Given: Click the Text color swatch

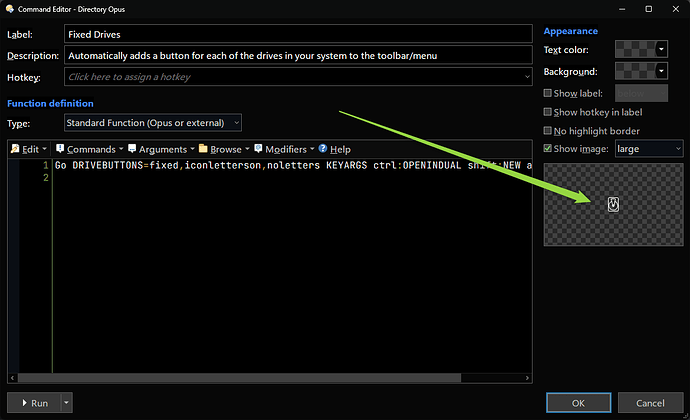Looking at the screenshot, I should (x=635, y=49).
